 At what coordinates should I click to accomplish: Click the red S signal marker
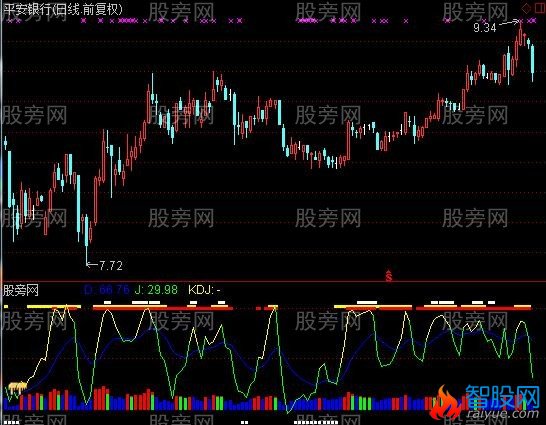tap(389, 276)
